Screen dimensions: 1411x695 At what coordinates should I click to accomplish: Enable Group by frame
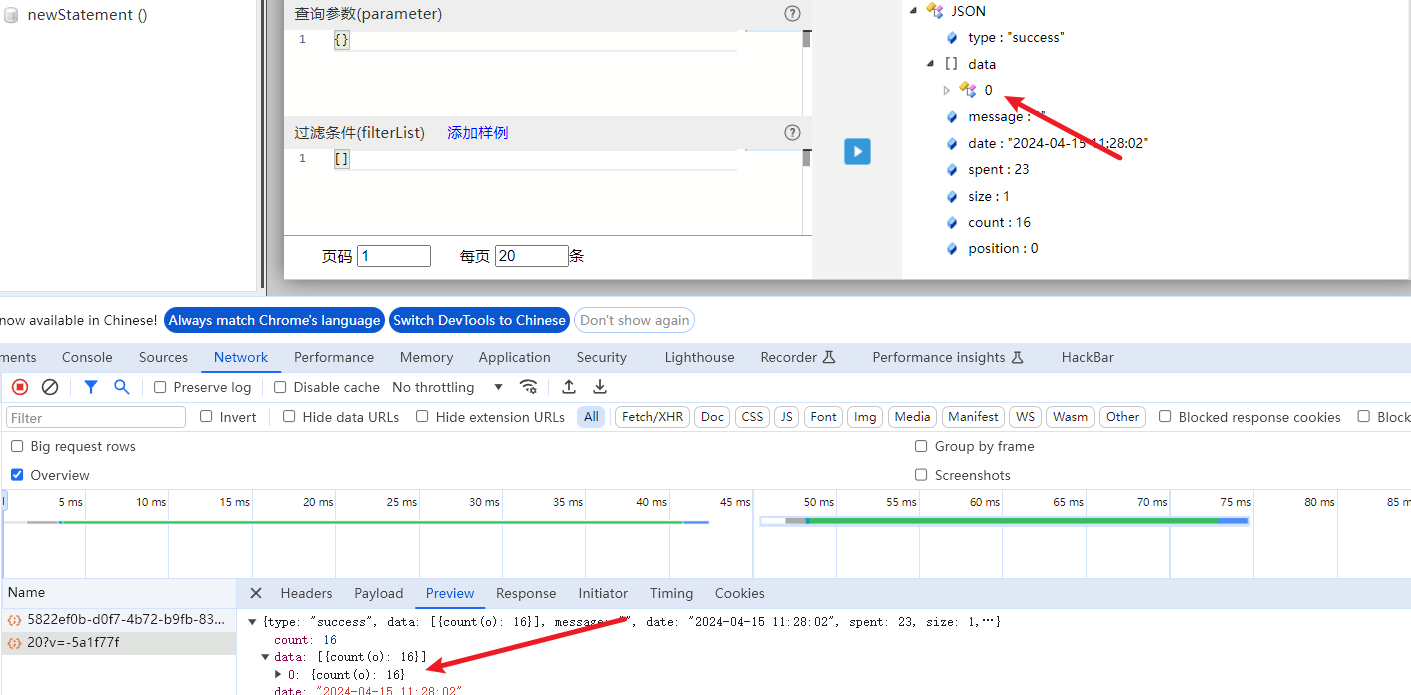921,446
